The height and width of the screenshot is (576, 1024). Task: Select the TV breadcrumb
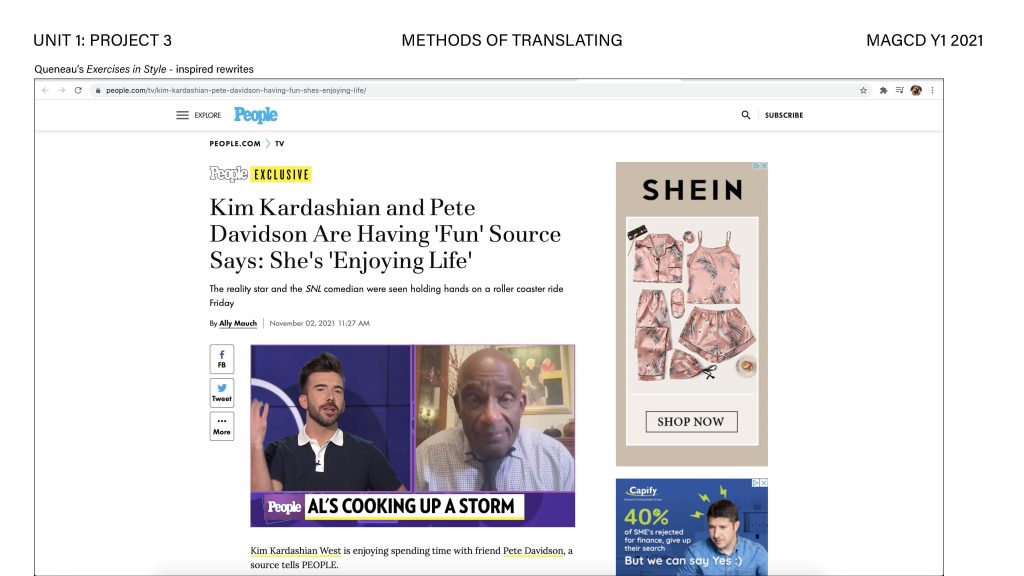point(280,144)
